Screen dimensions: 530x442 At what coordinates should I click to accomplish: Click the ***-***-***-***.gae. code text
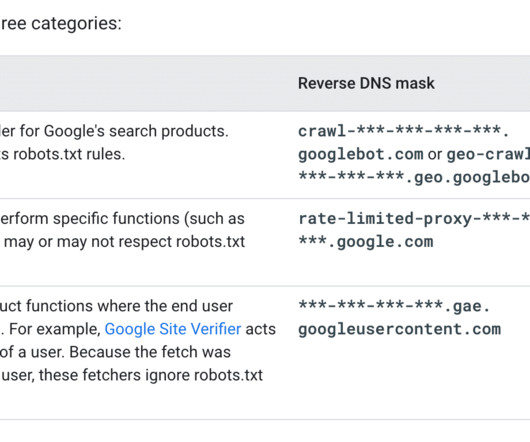coord(394,306)
